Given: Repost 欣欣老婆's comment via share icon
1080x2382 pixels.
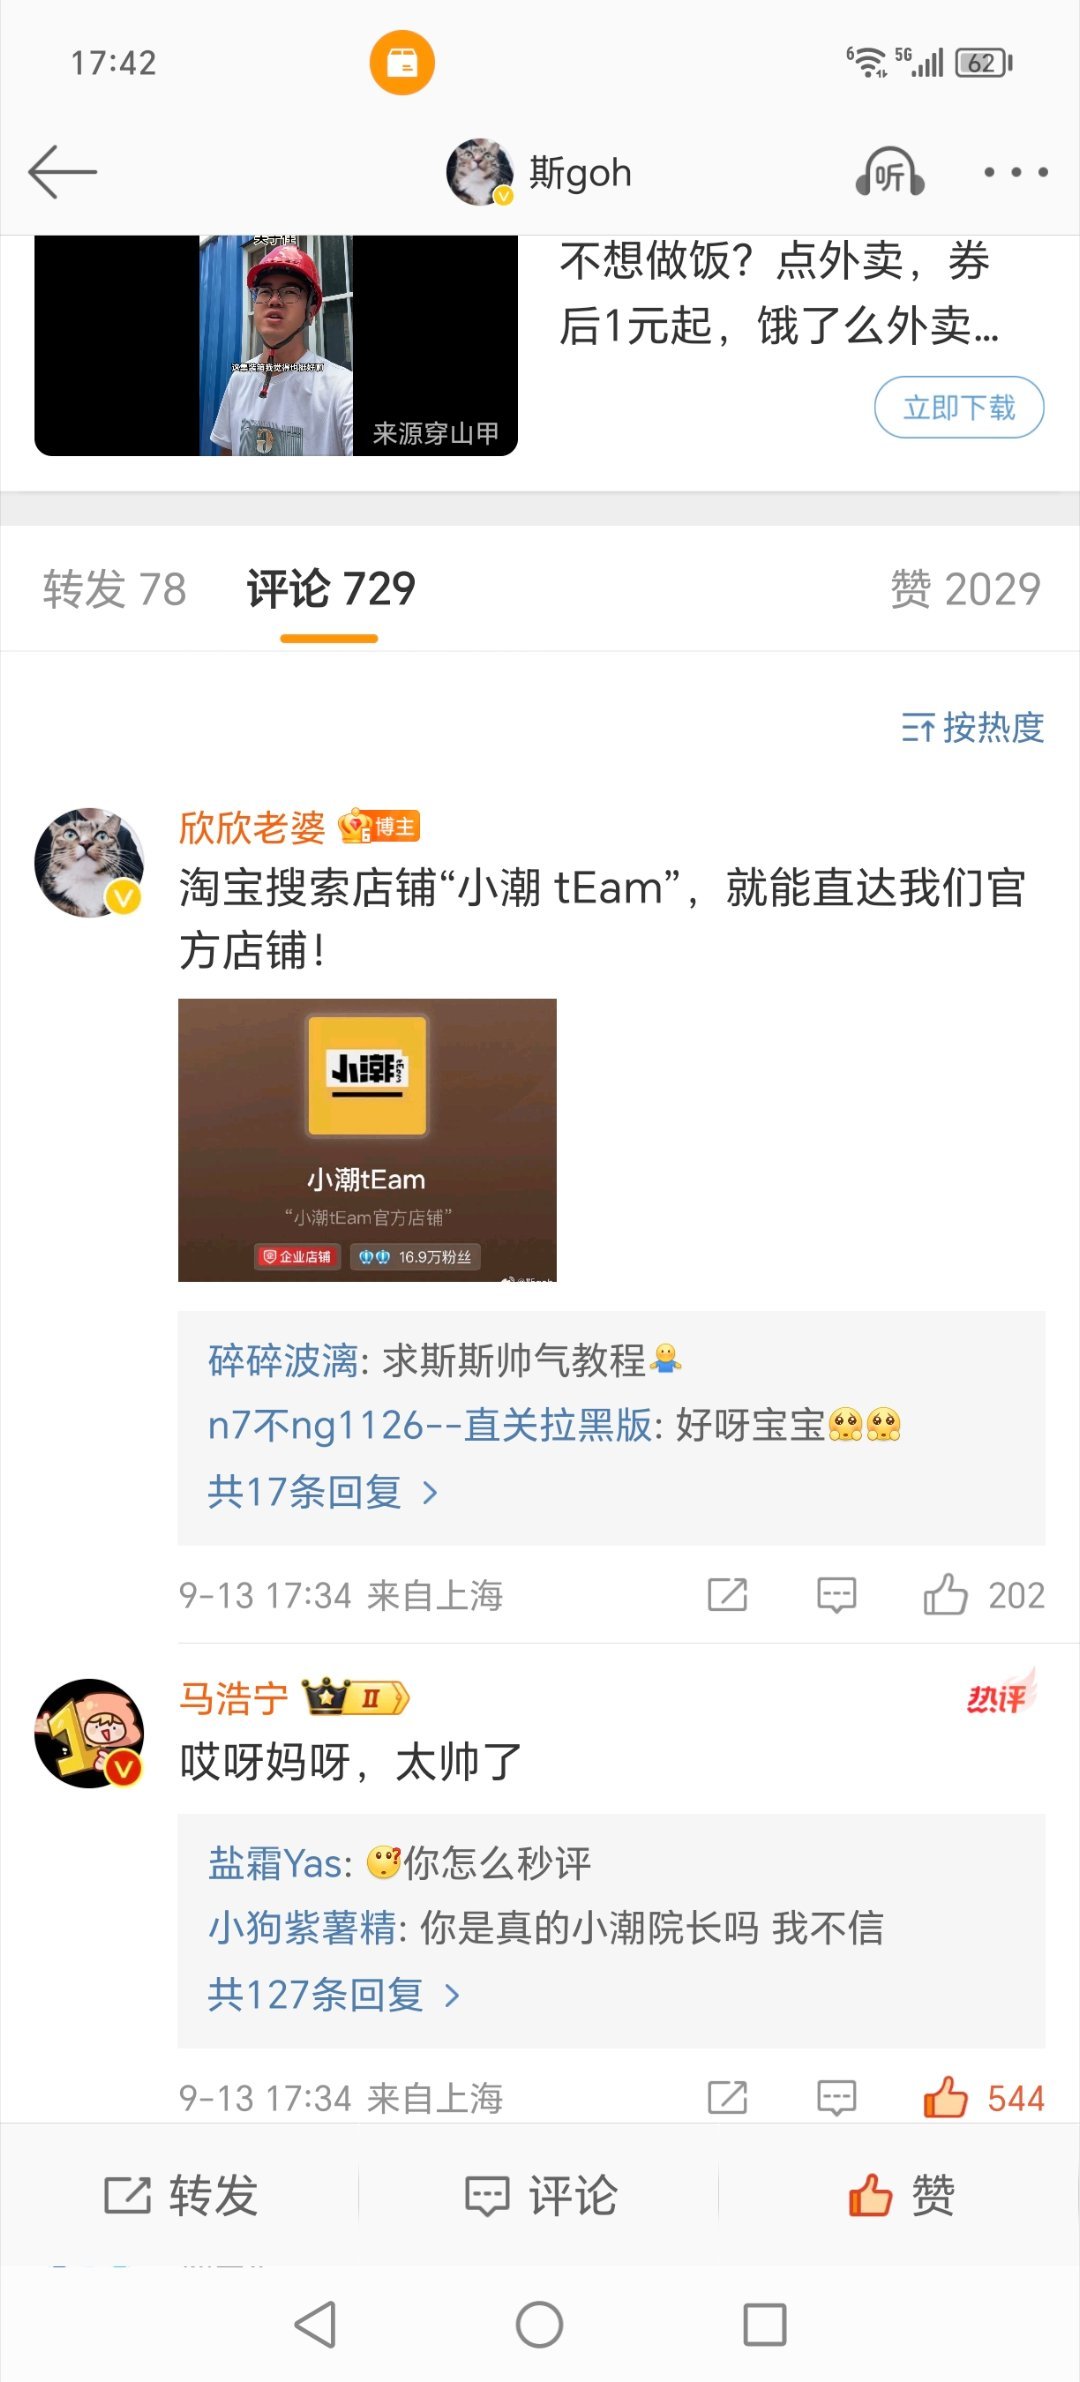Looking at the screenshot, I should coord(727,1595).
